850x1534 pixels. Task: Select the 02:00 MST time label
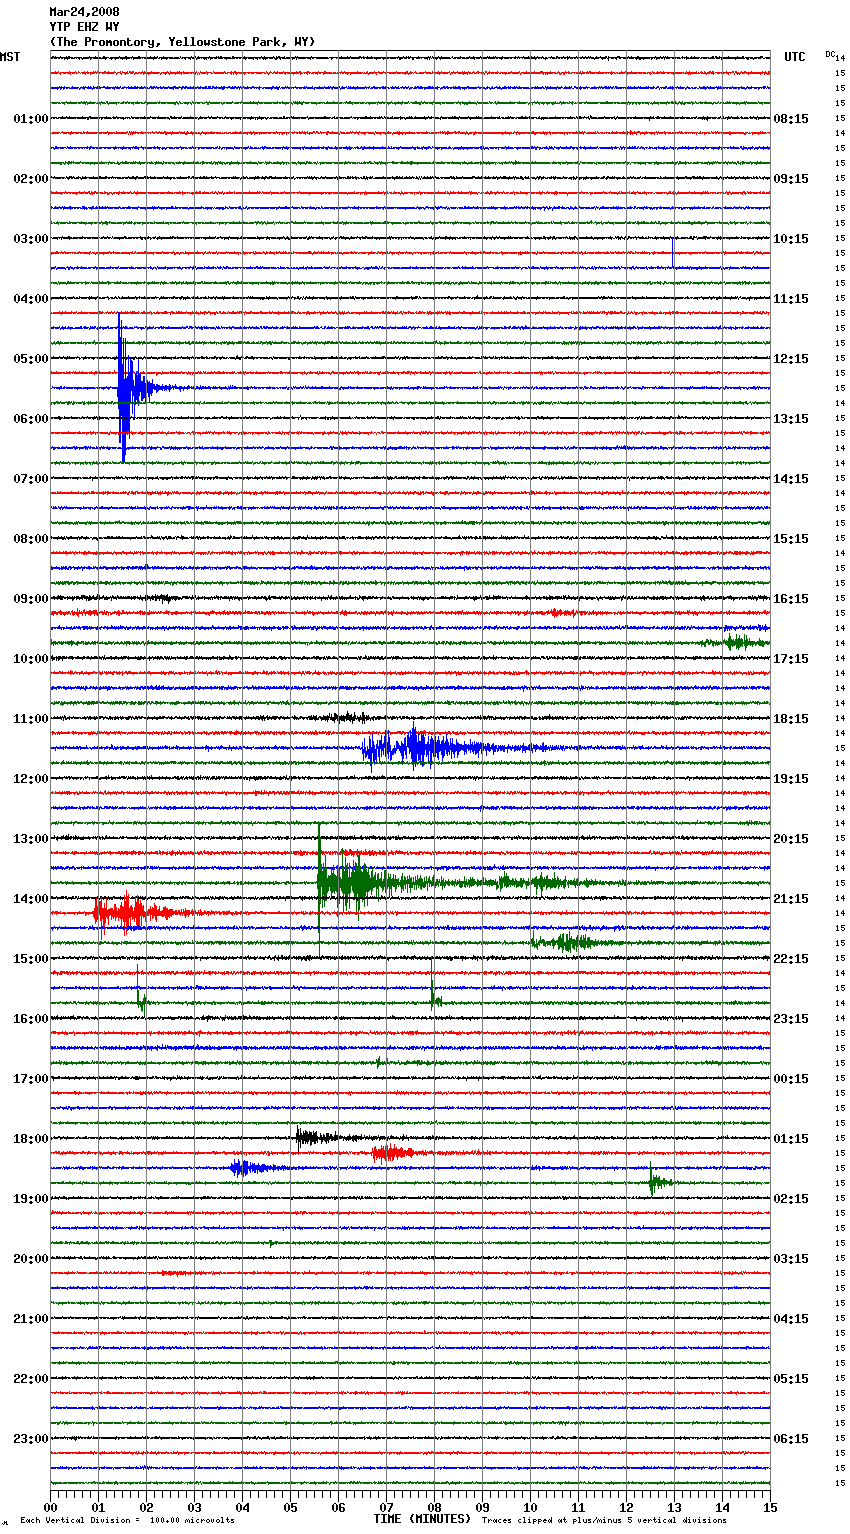point(31,179)
